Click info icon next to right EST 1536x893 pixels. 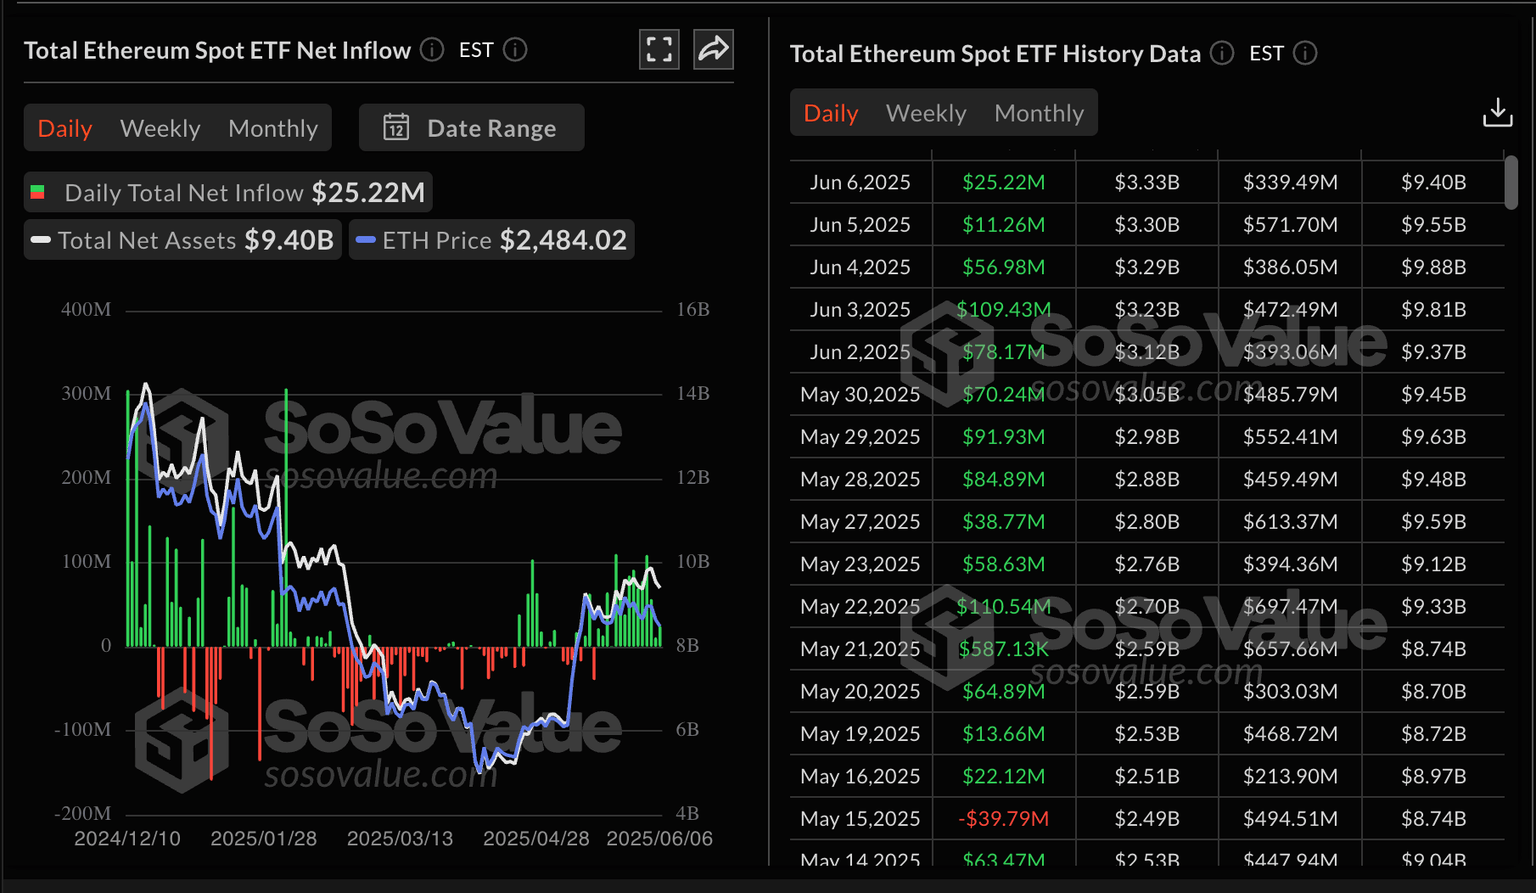point(1305,53)
